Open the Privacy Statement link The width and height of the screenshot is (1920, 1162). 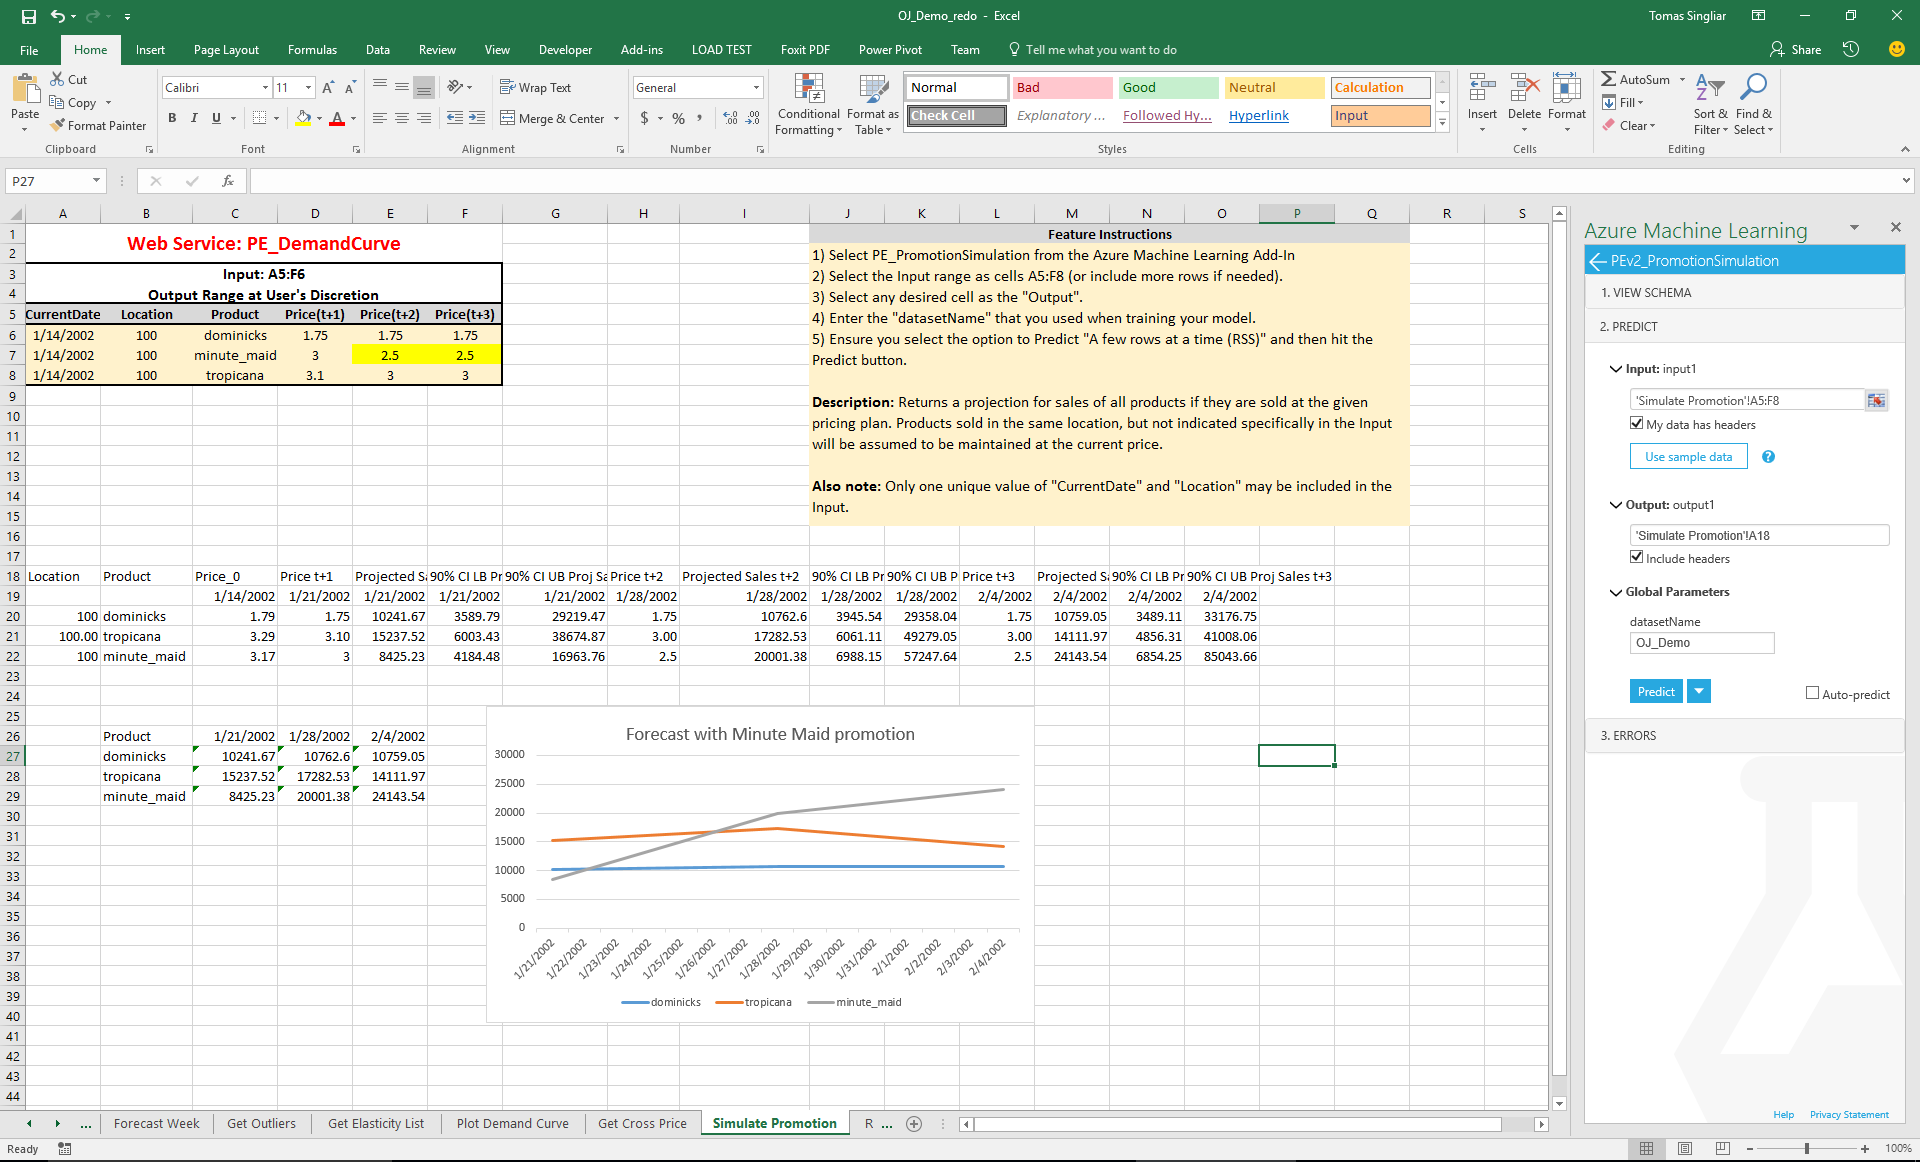[1849, 1115]
